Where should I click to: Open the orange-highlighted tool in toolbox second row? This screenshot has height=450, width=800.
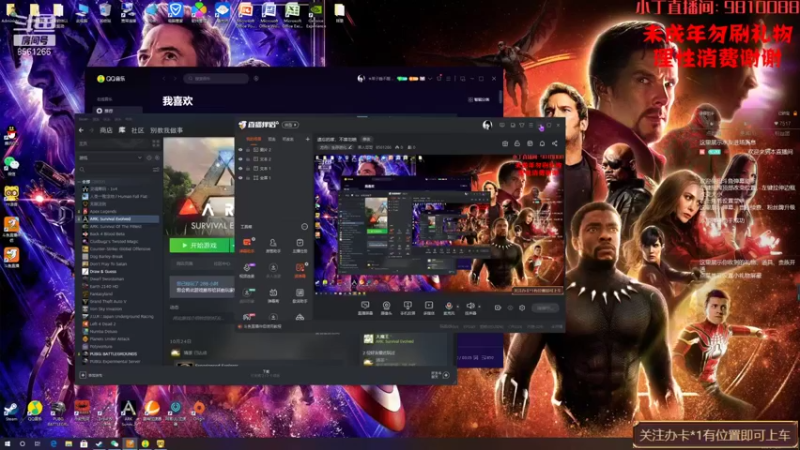[x=300, y=269]
